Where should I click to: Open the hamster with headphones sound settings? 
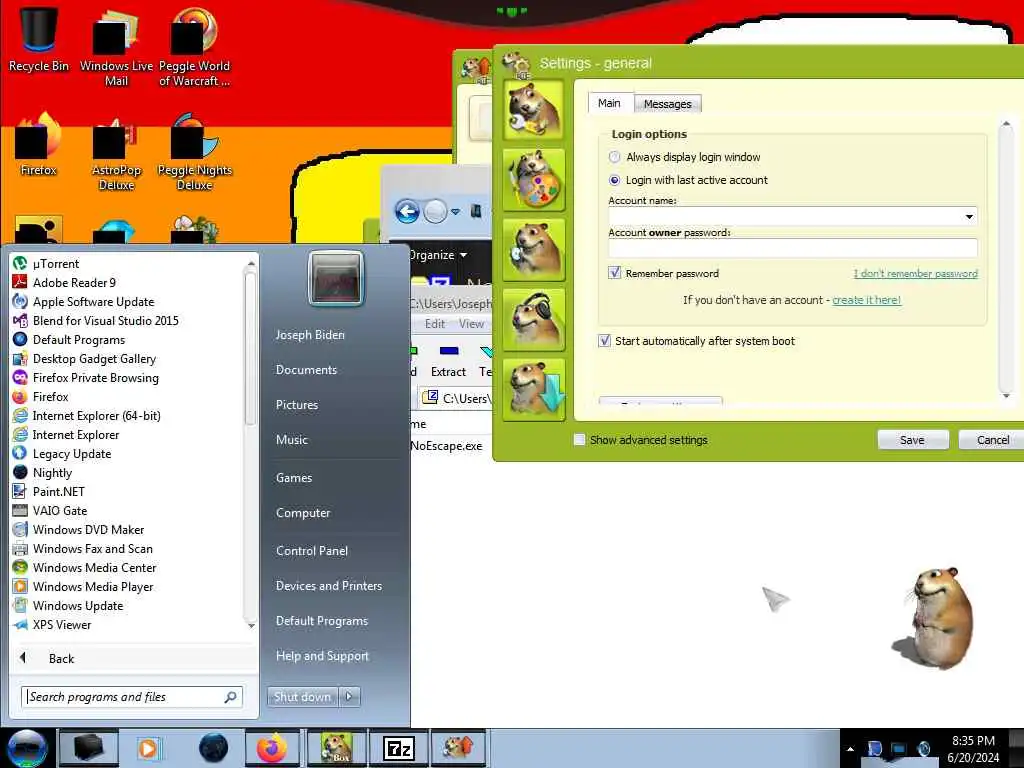(x=534, y=320)
